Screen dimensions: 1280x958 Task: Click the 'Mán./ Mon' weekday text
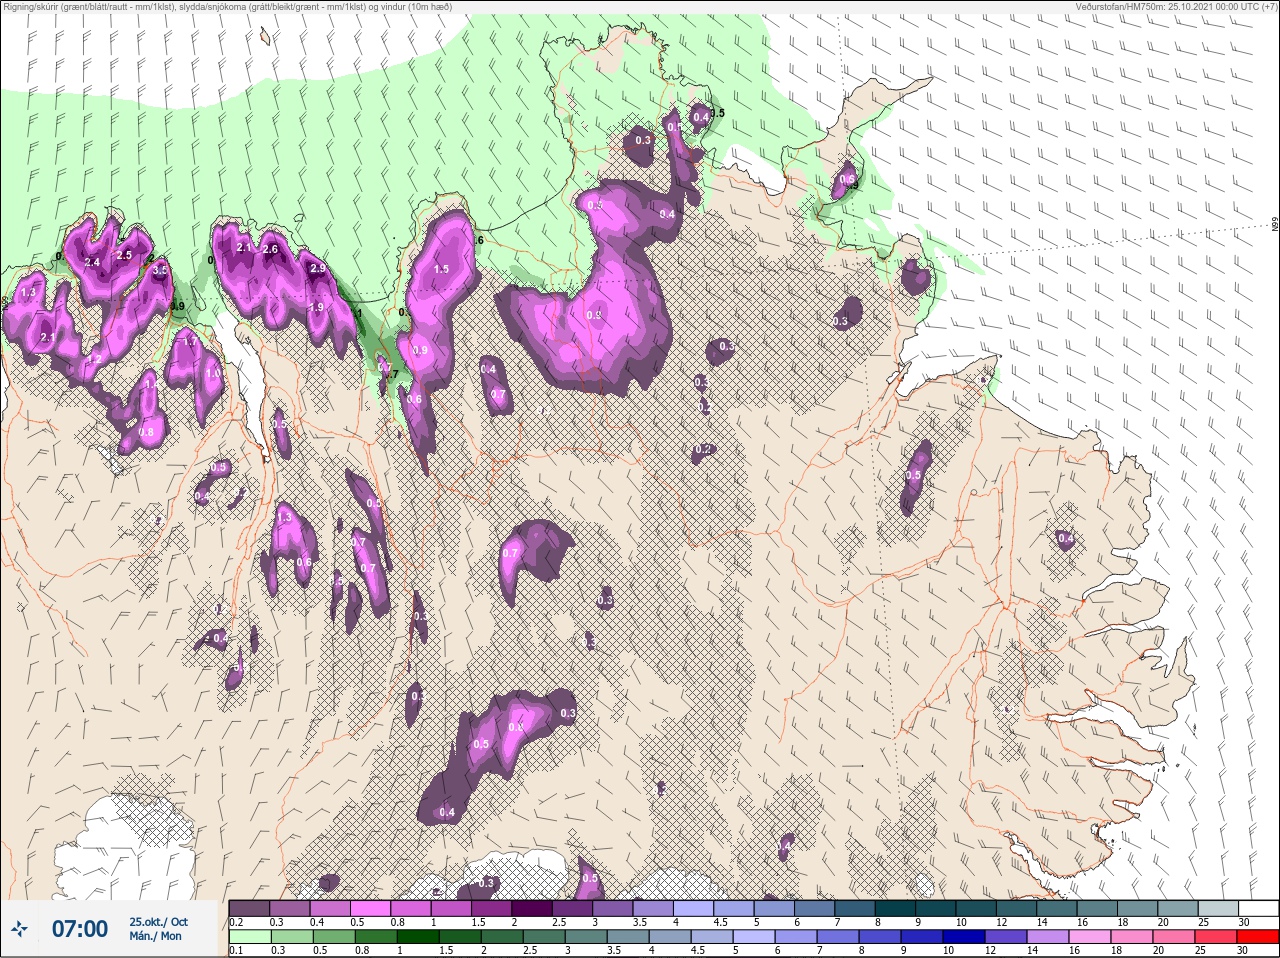[x=156, y=937]
